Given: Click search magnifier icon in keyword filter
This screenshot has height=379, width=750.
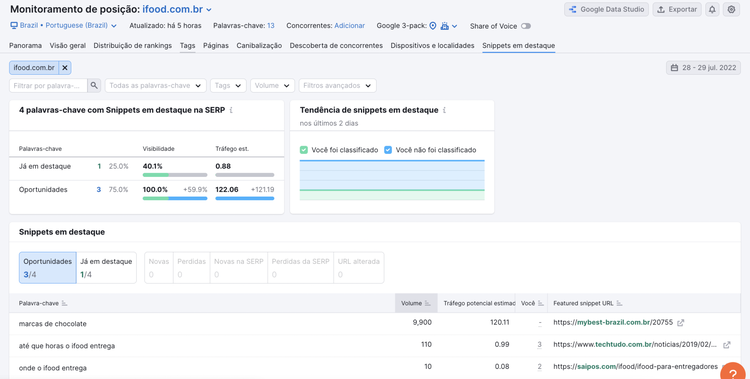Looking at the screenshot, I should (94, 86).
